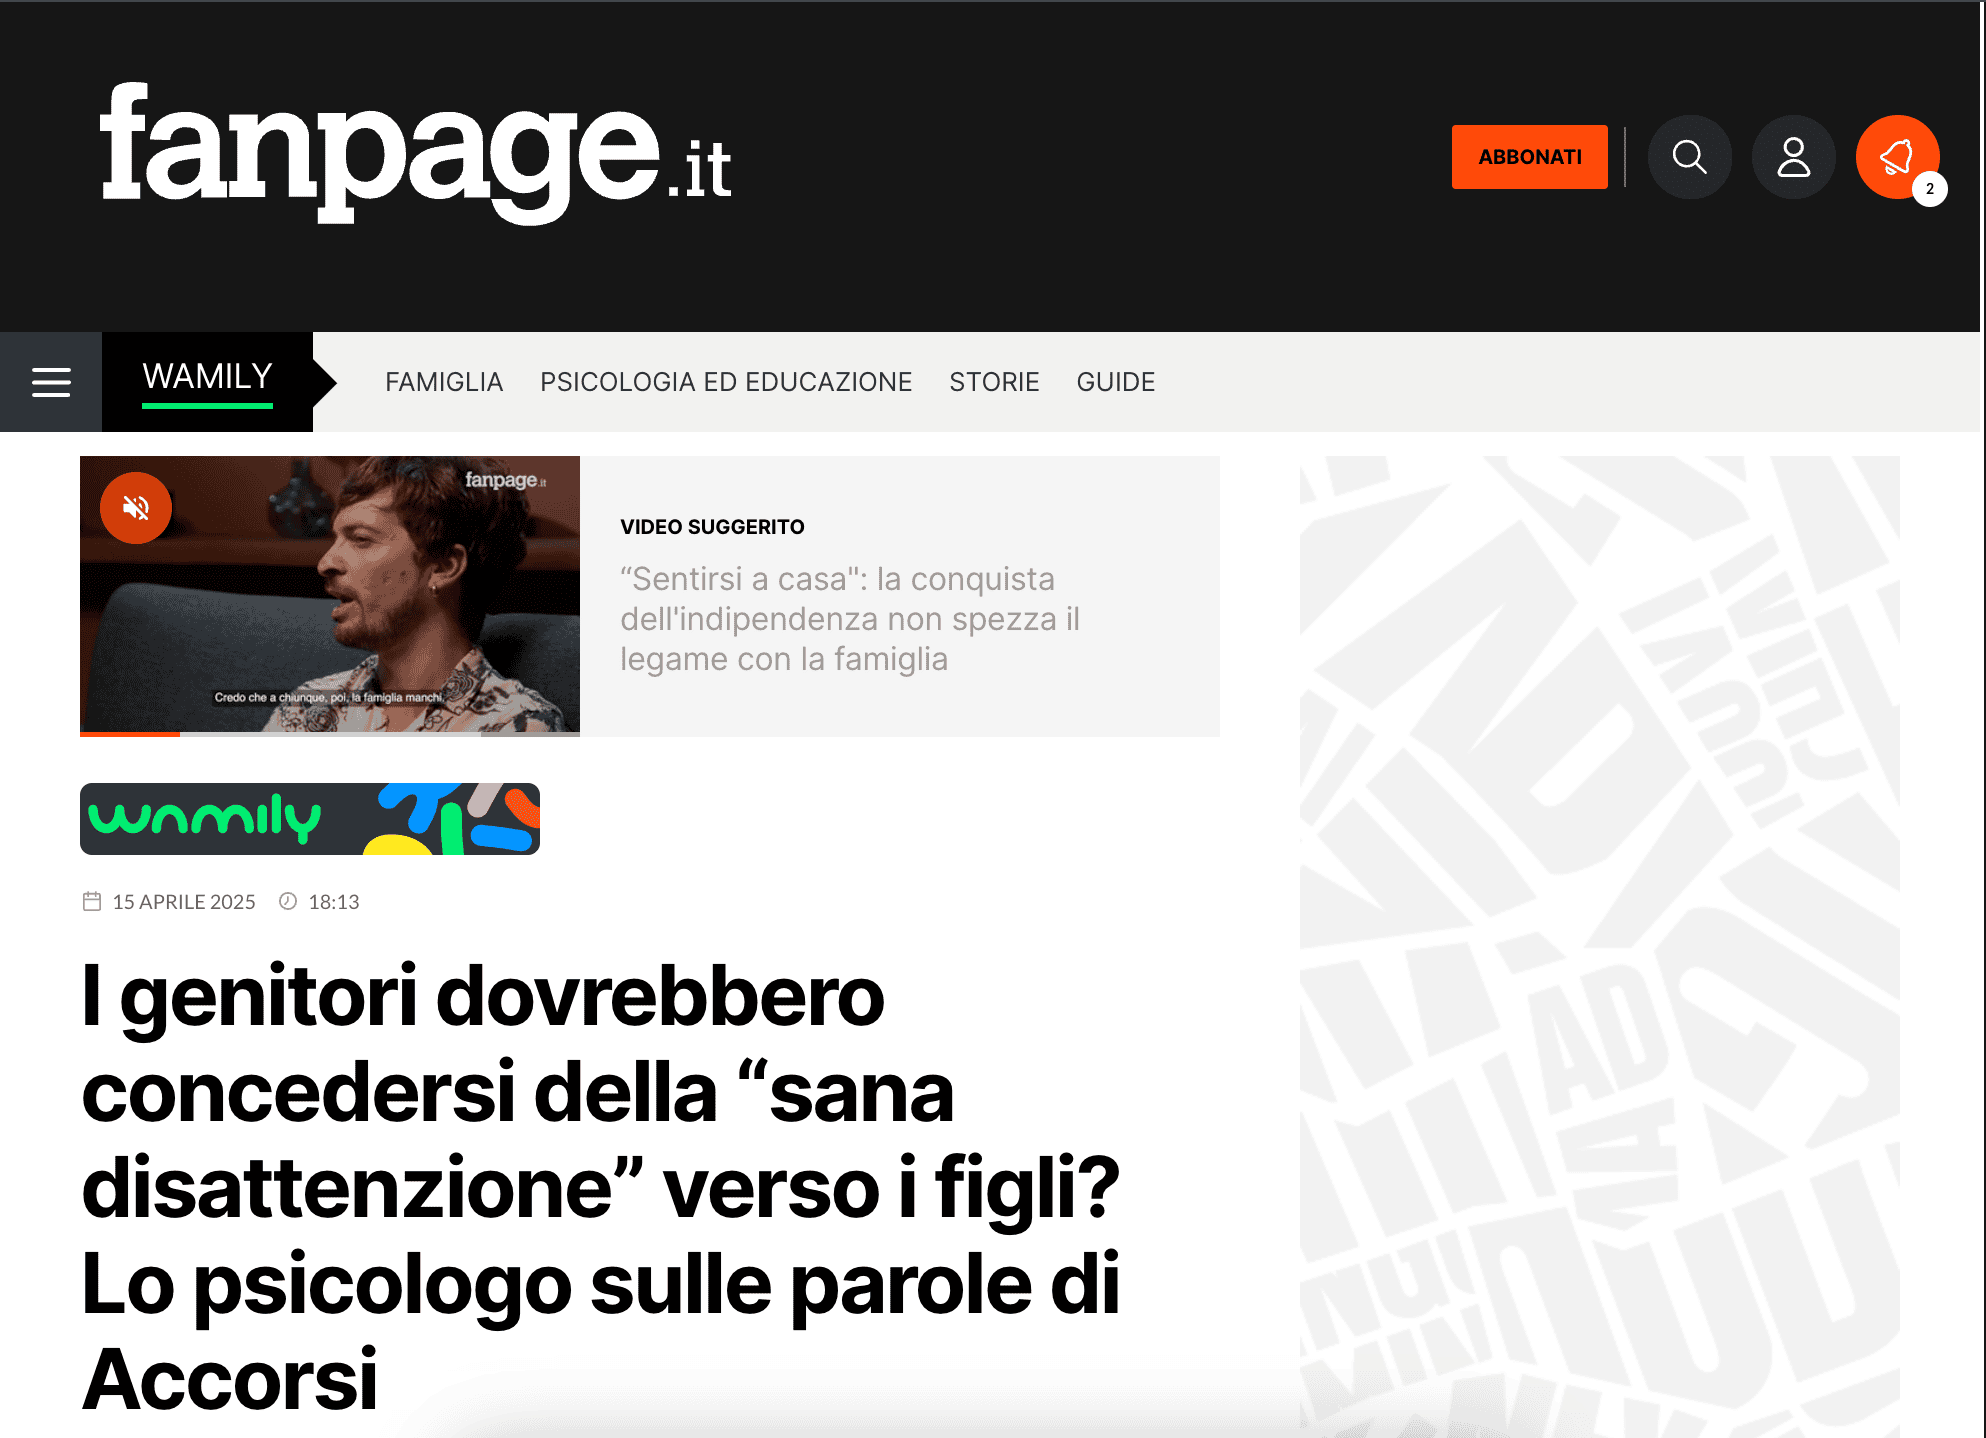Click the fanpage.it logo
The height and width of the screenshot is (1438, 1986).
pyautogui.click(x=416, y=153)
